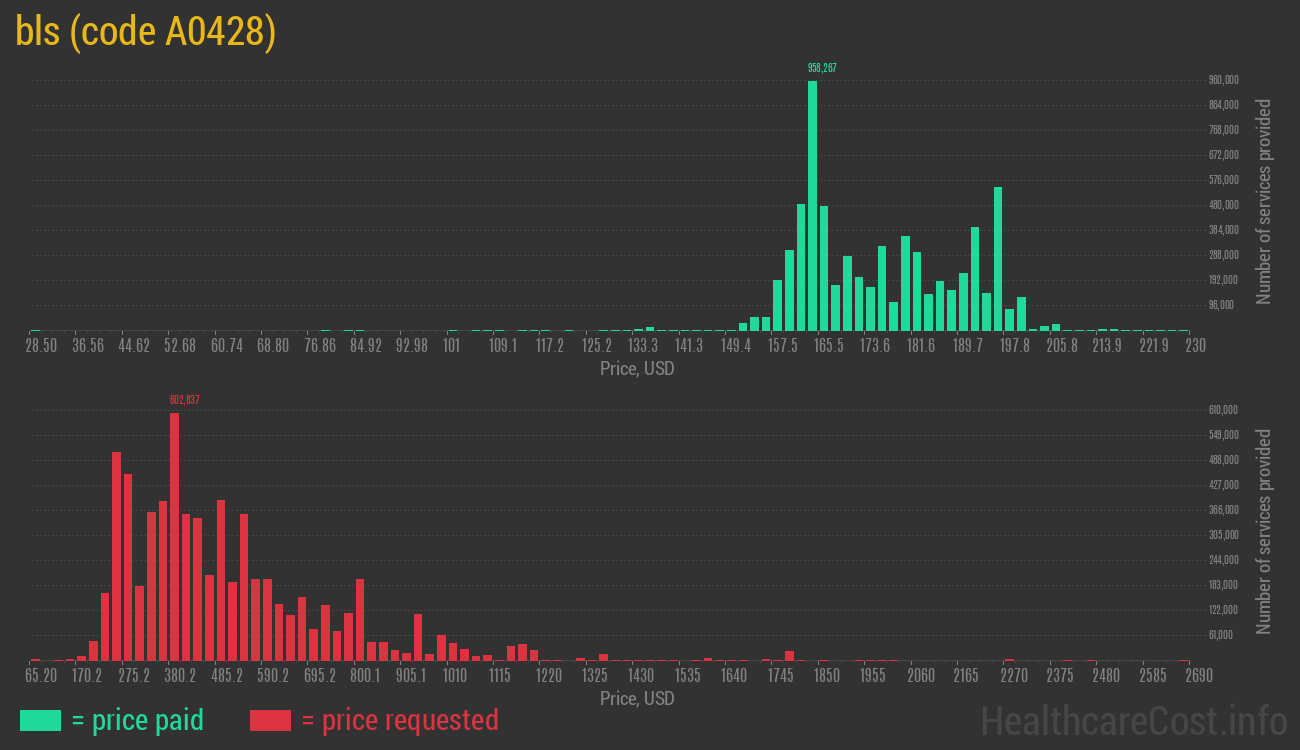The height and width of the screenshot is (750, 1300).
Task: Click the top chart's Number of services provided label
Action: coord(1264,201)
